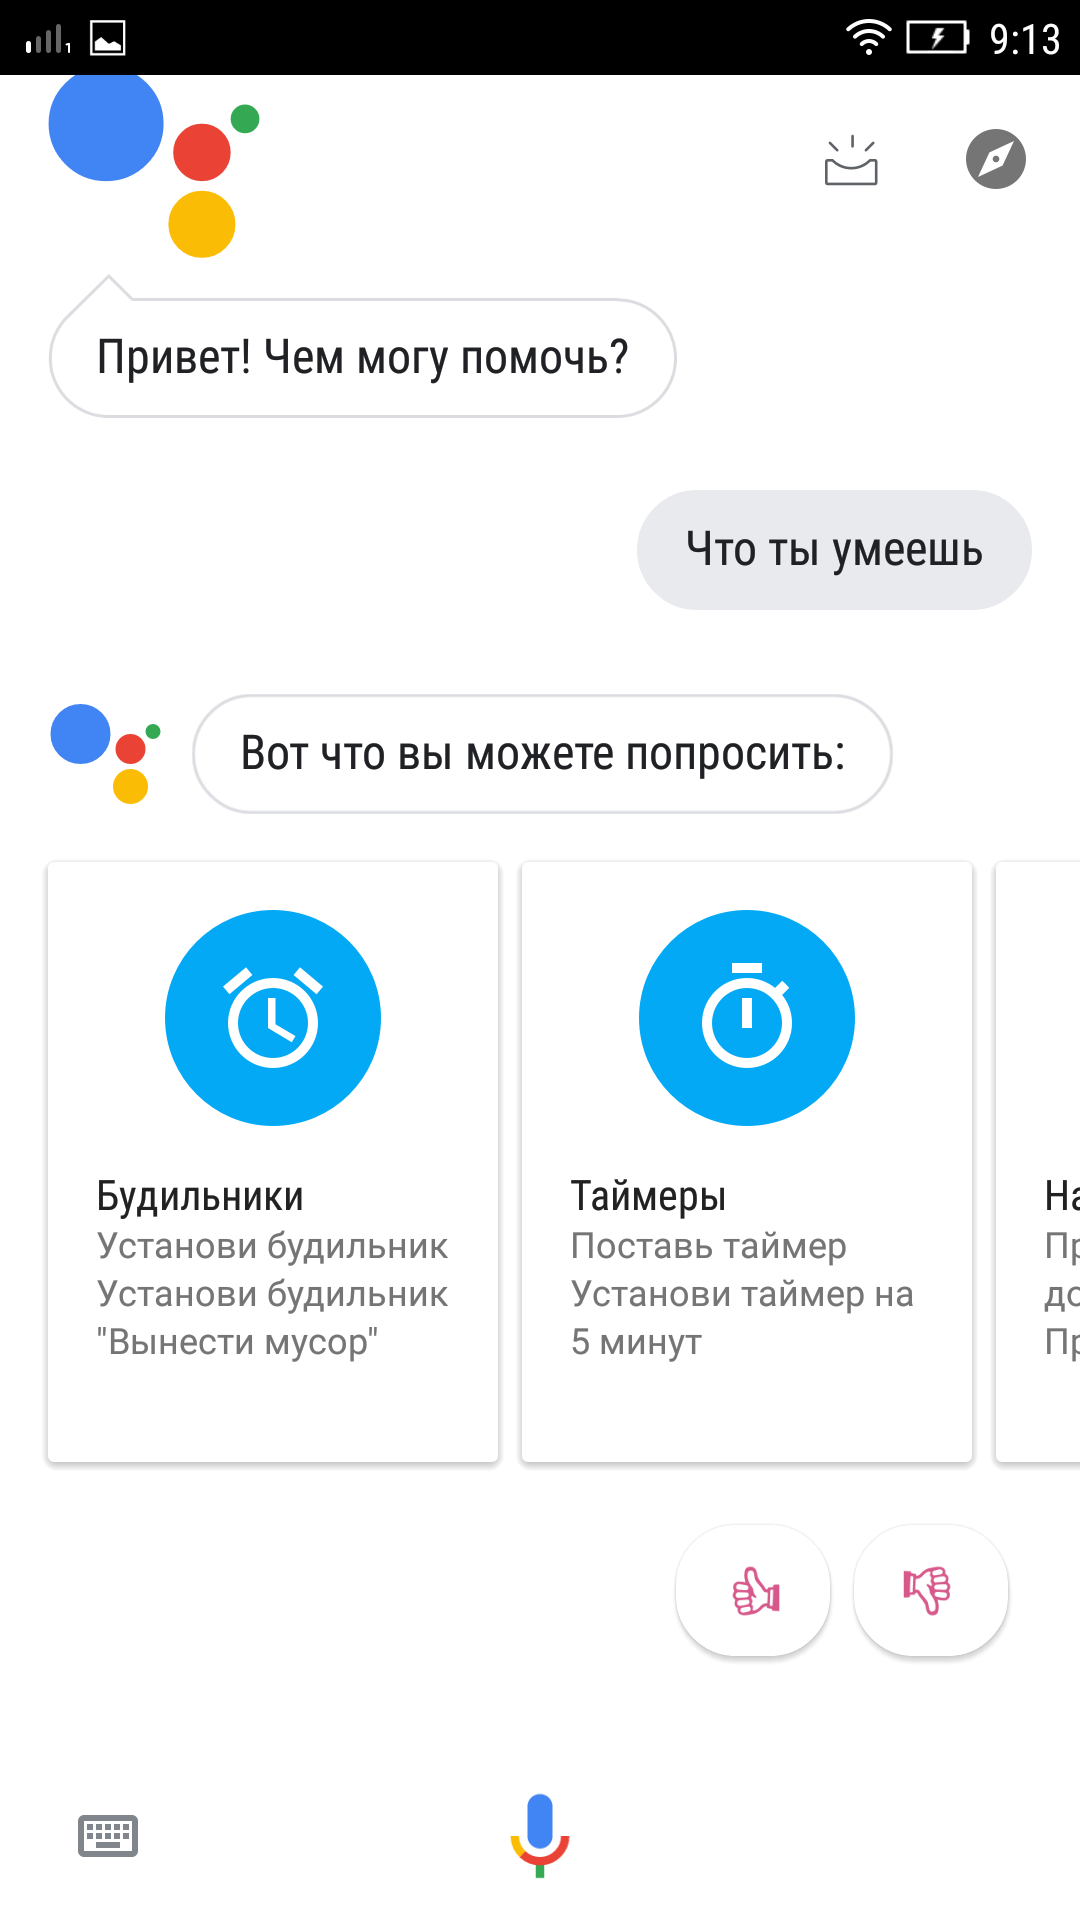Give thumbs down feedback
1080x1920 pixels.
point(931,1590)
